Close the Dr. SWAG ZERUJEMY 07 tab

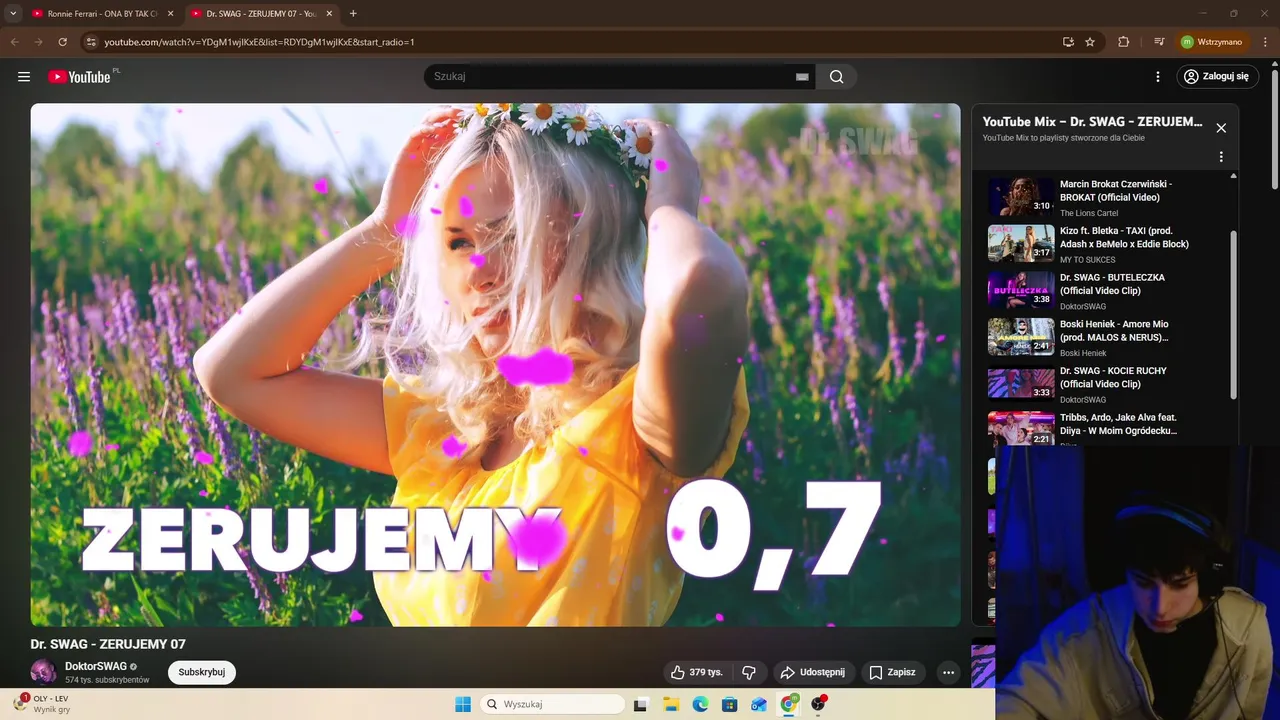(329, 14)
